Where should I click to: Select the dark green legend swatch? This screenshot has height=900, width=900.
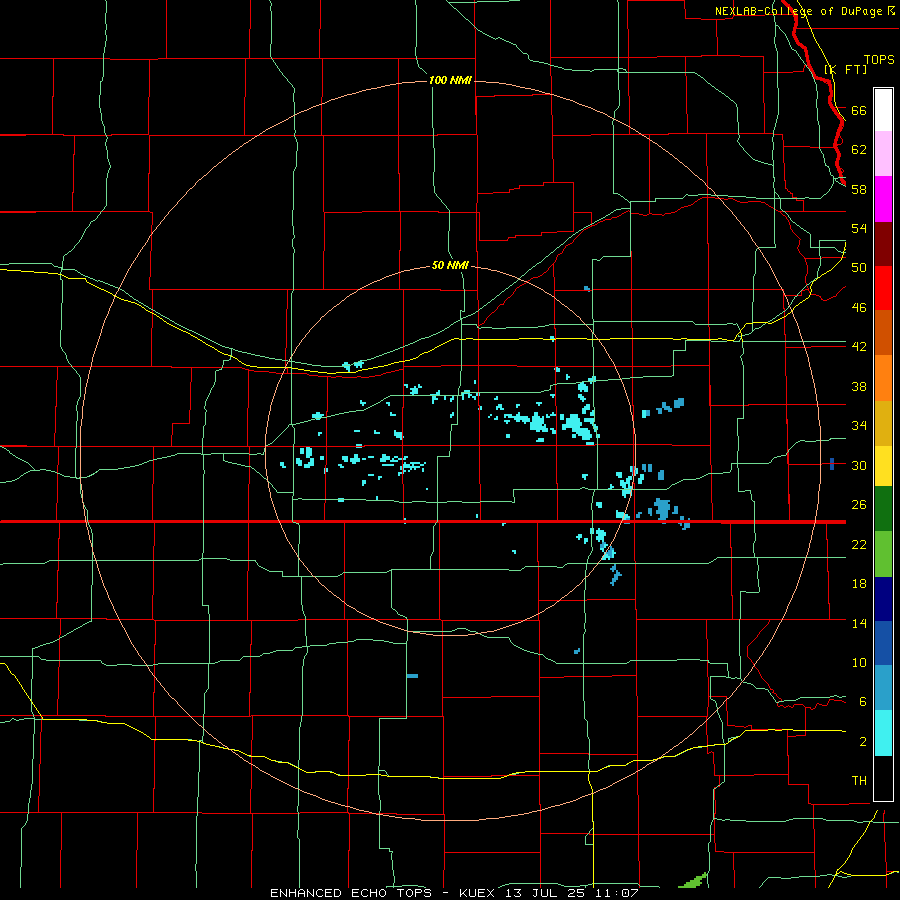pyautogui.click(x=883, y=509)
